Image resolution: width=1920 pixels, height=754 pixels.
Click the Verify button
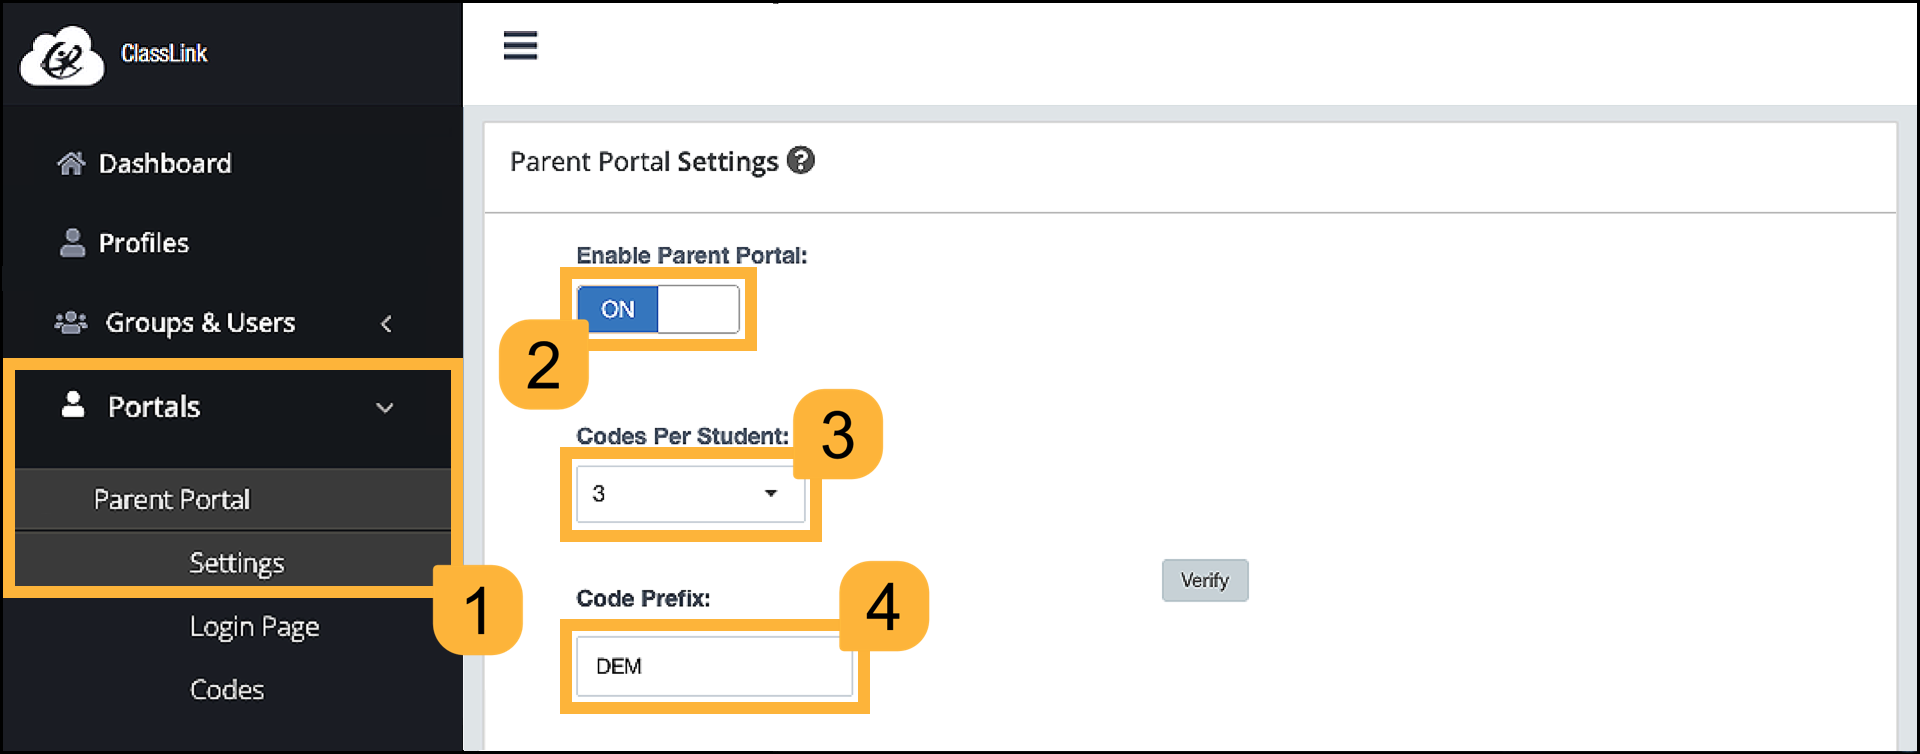pos(1204,580)
